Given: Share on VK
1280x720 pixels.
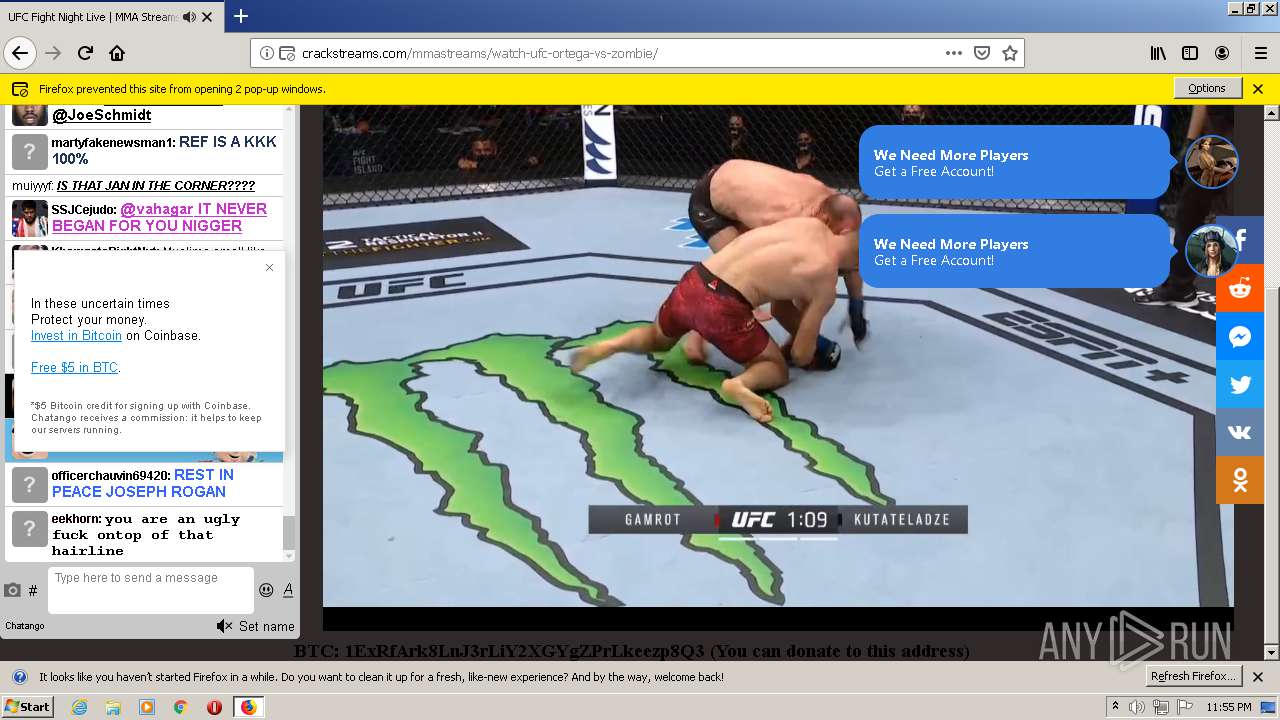Looking at the screenshot, I should point(1240,433).
